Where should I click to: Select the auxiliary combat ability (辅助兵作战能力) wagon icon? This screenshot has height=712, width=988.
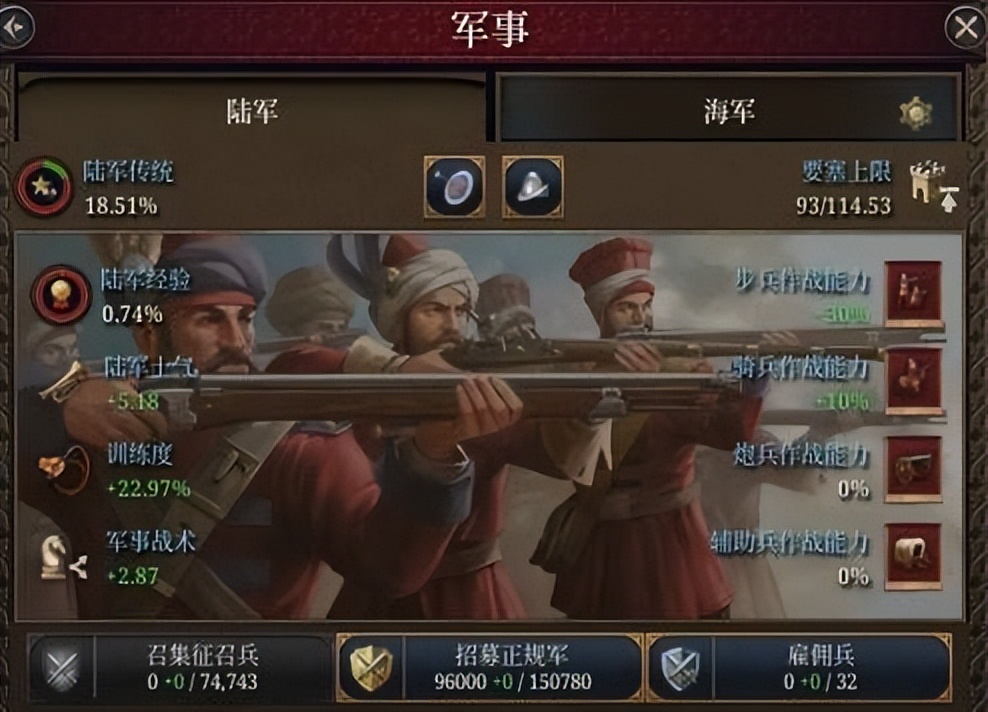point(914,557)
